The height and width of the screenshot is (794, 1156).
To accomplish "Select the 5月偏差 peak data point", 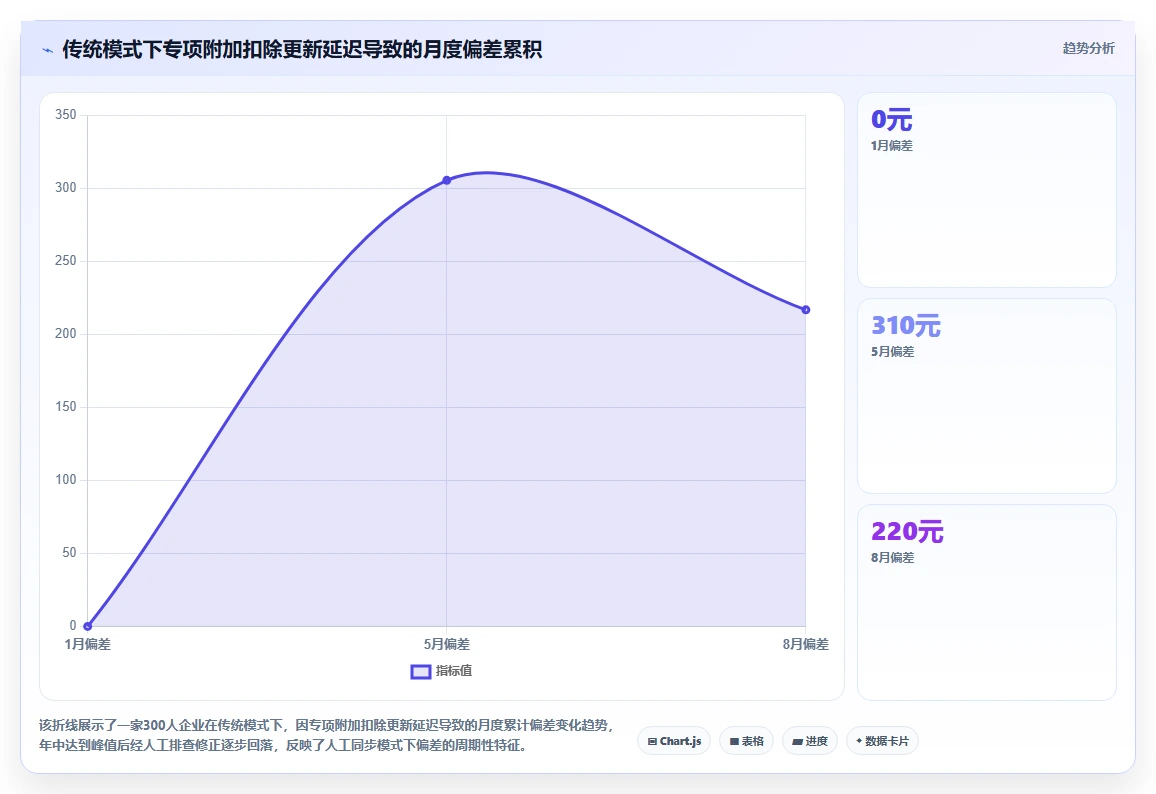I will (447, 180).
